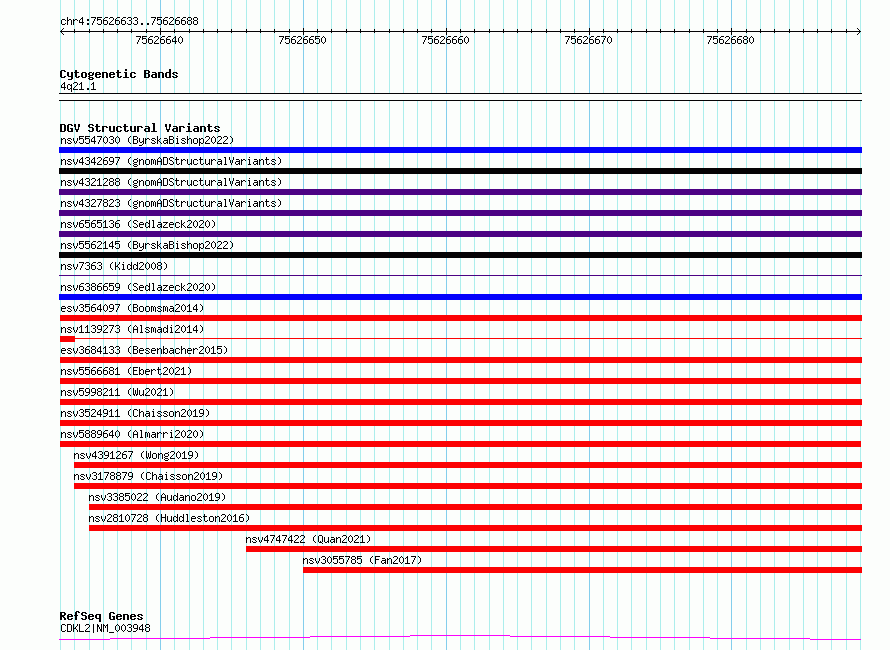Select the 4q21.1 cytogenetic band label
Image resolution: width=890 pixels, height=650 pixels.
tap(78, 86)
